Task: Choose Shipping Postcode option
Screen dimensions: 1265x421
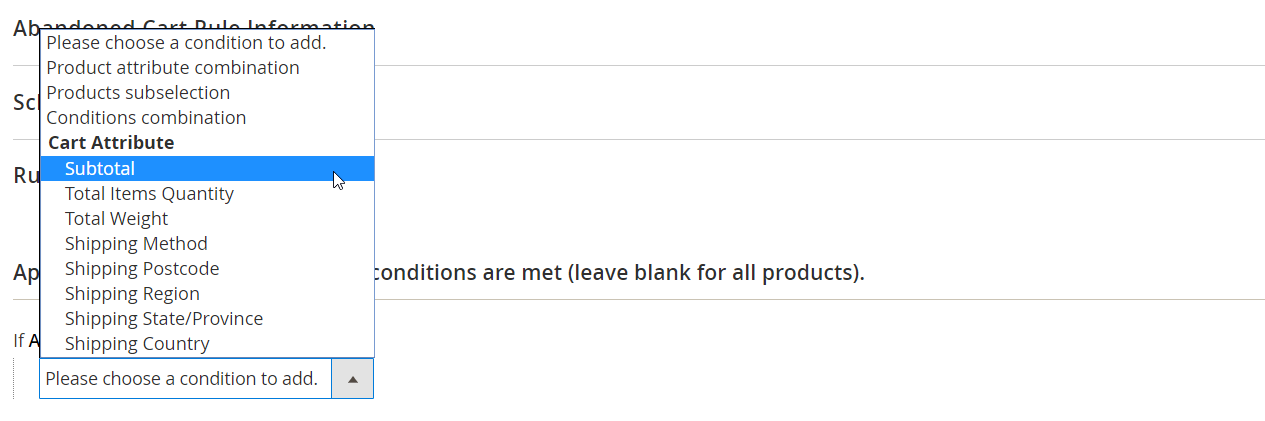Action: [142, 269]
